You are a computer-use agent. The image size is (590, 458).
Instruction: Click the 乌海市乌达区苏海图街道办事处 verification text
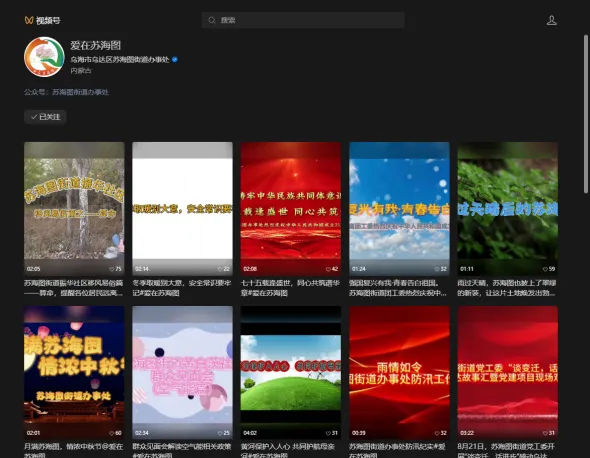point(120,59)
